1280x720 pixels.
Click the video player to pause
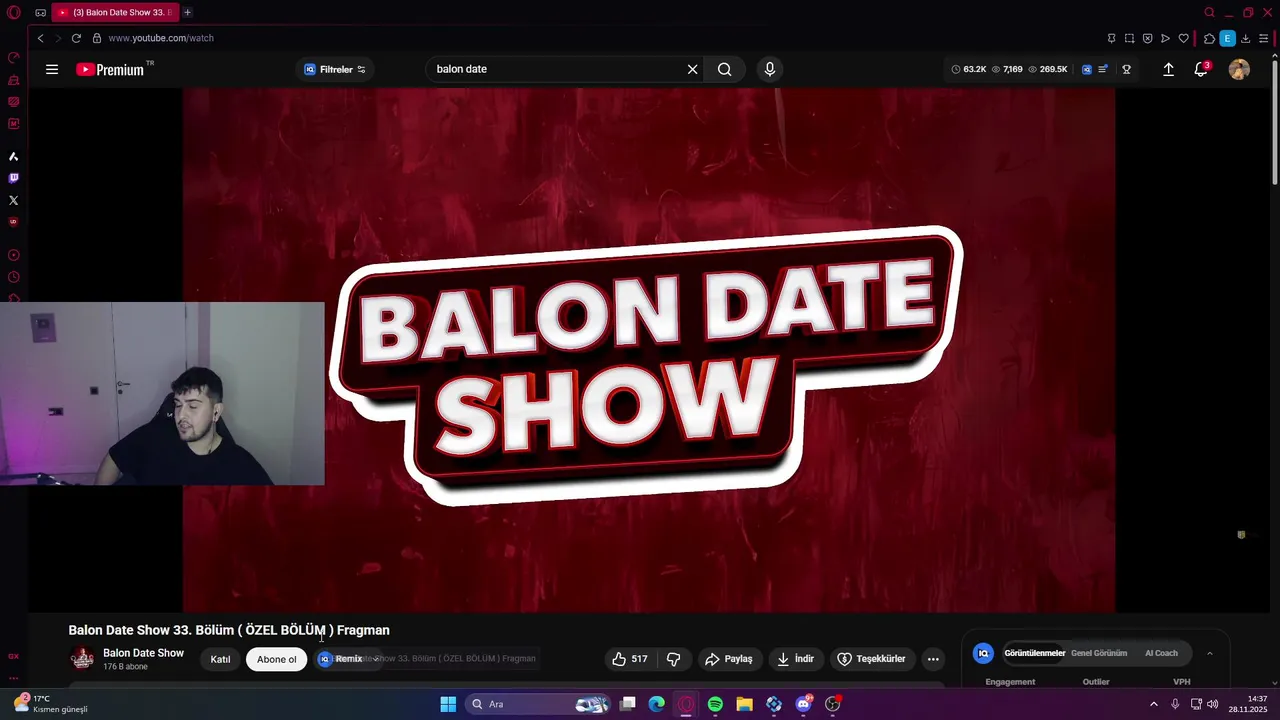[648, 350]
